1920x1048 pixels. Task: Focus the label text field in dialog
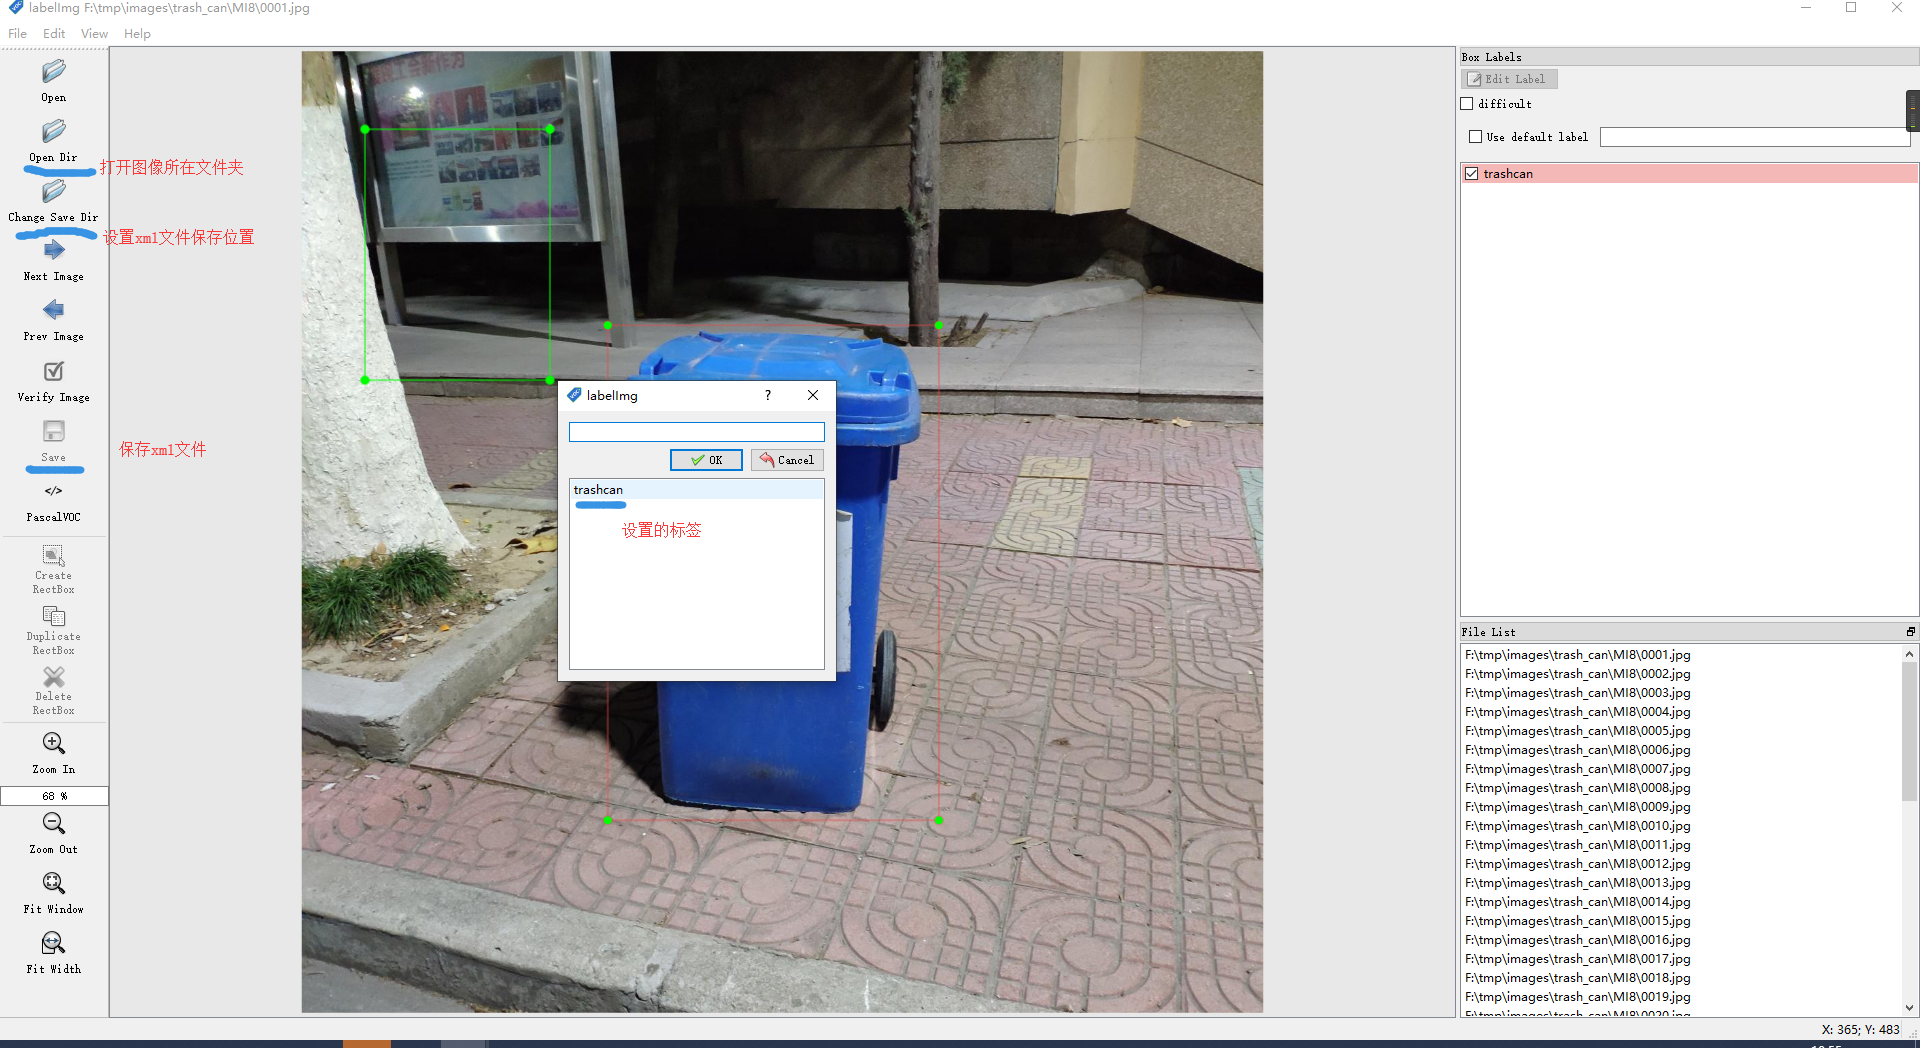click(697, 432)
